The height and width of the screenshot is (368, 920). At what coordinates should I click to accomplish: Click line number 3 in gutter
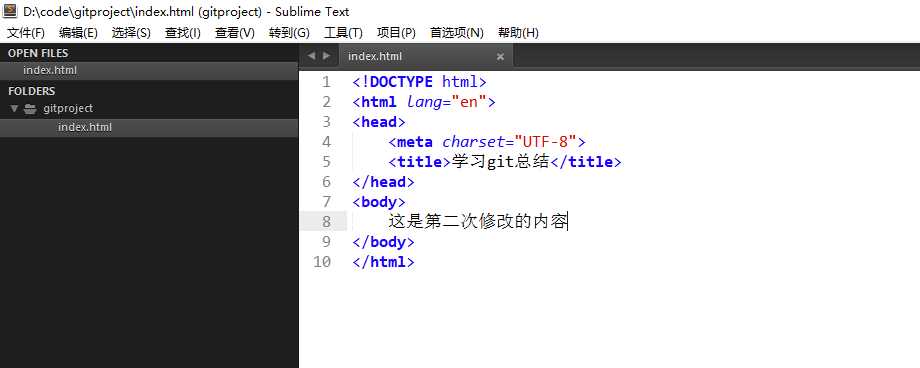click(326, 122)
